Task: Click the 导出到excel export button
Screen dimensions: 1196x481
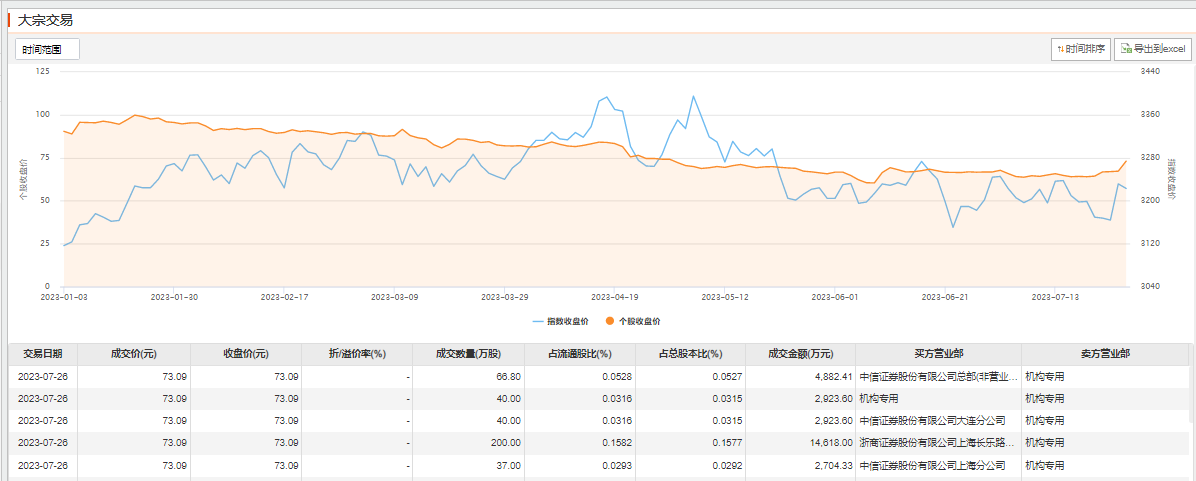Action: point(1152,49)
